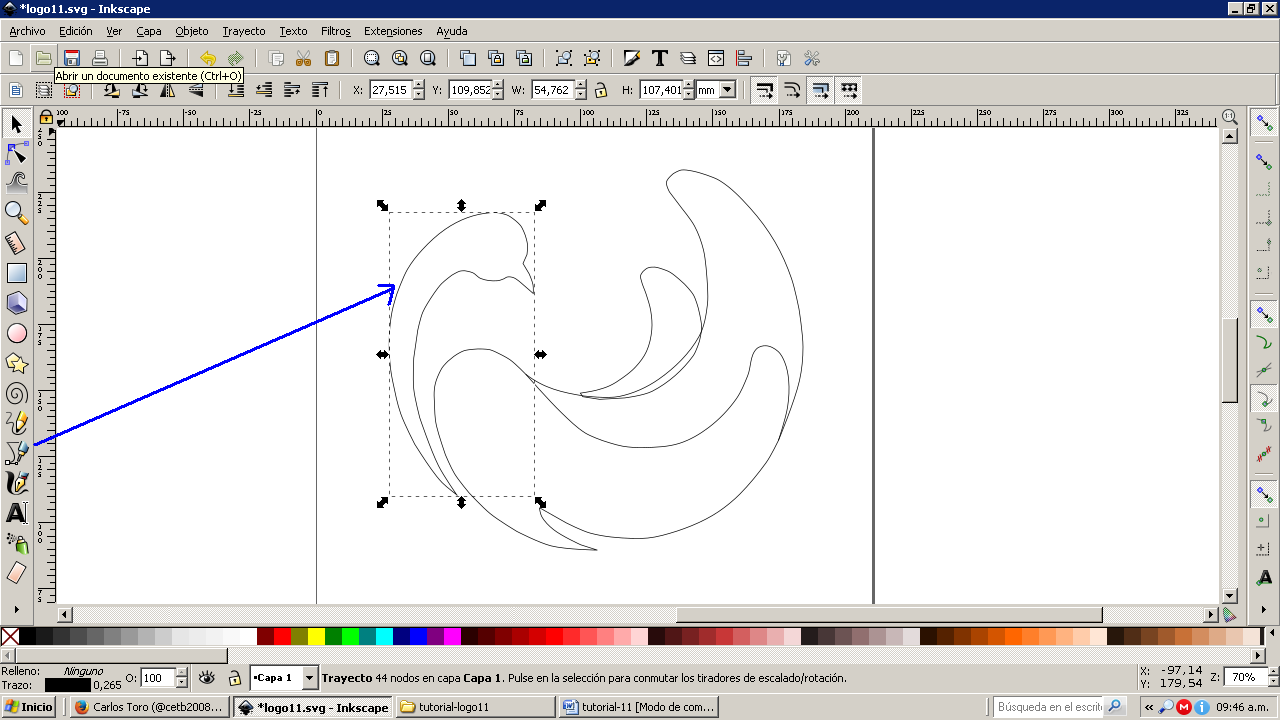Screen dimensions: 1280x720
Task: Undo the last action
Action: (207, 58)
